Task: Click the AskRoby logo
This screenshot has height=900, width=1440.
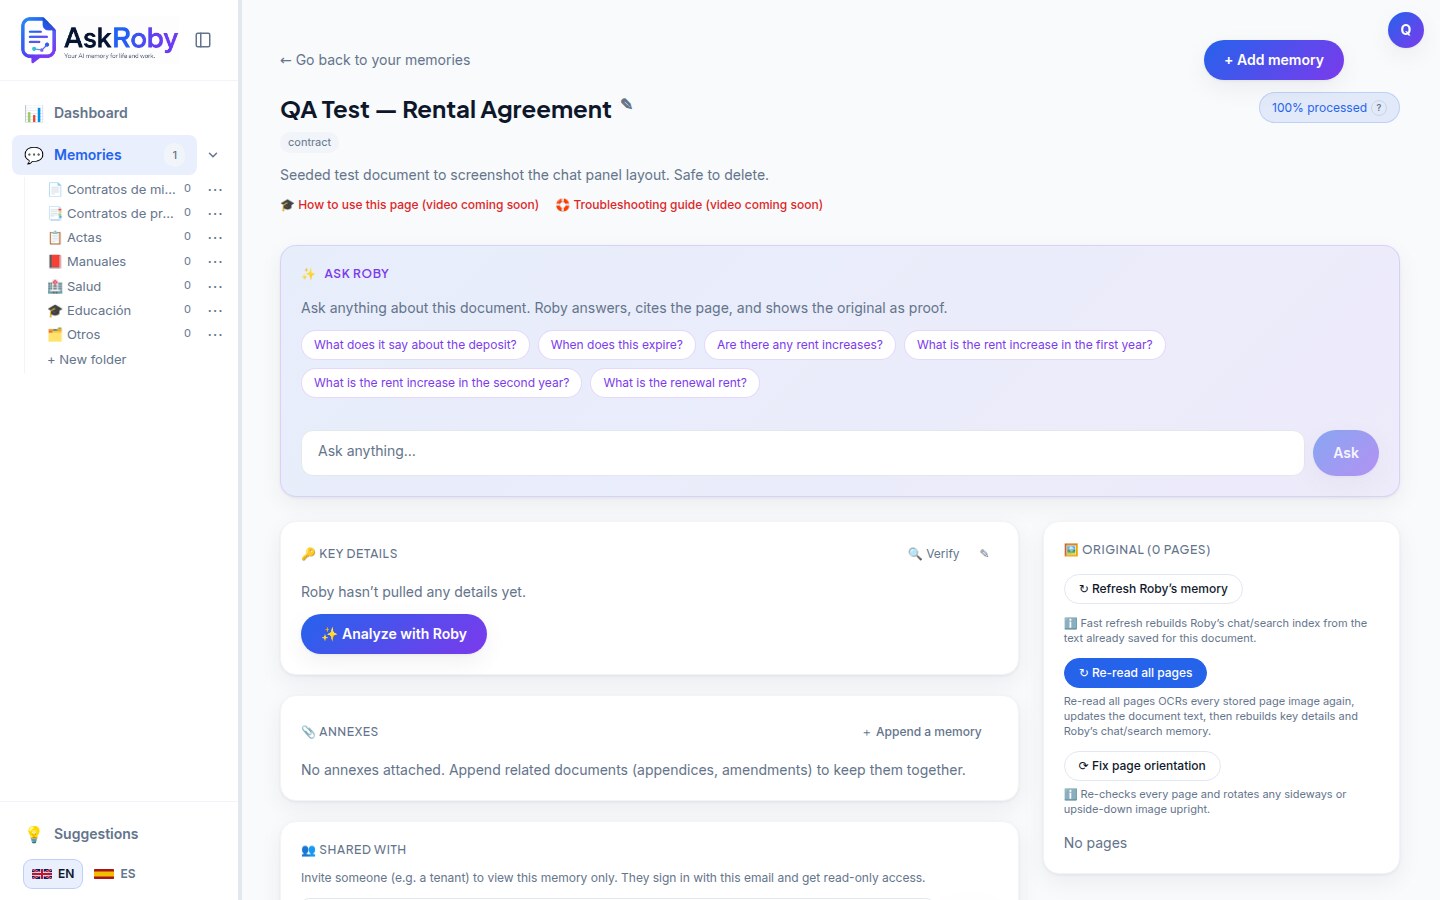Action: point(99,40)
